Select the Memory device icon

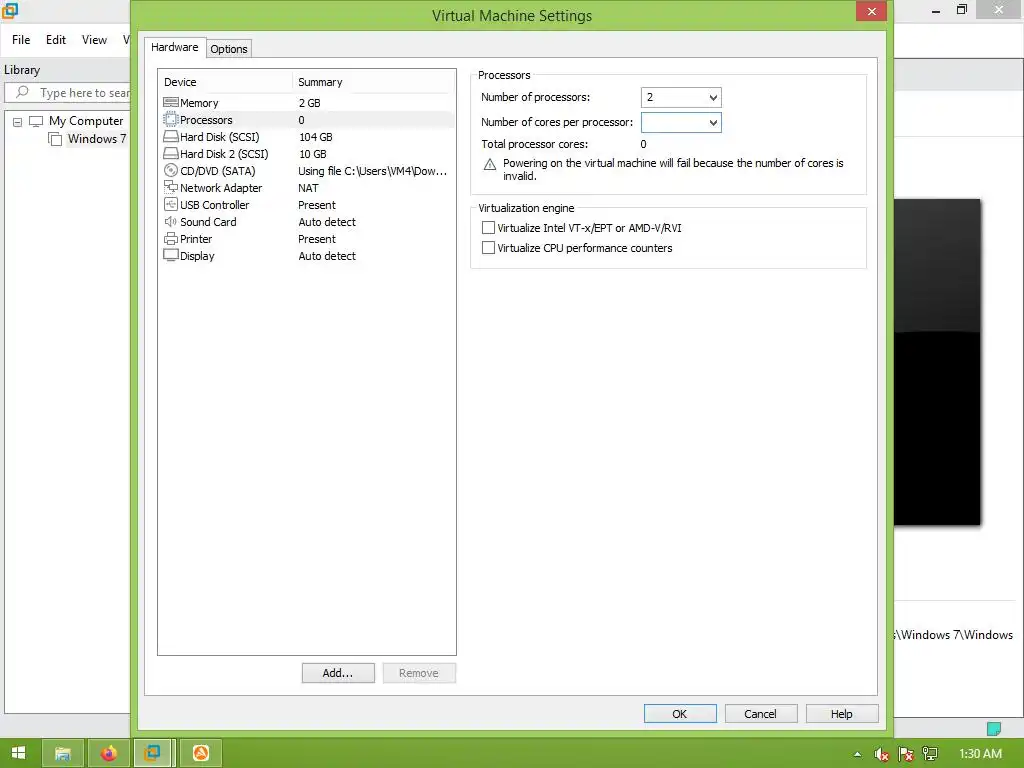coord(170,103)
